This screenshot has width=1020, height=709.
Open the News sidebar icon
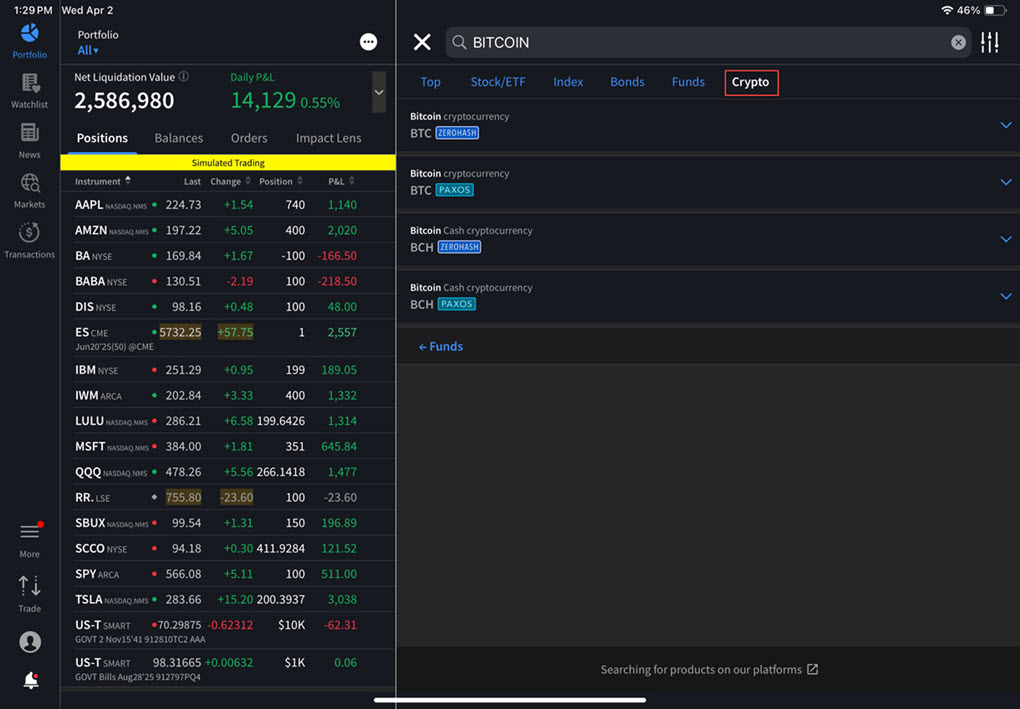[29, 139]
